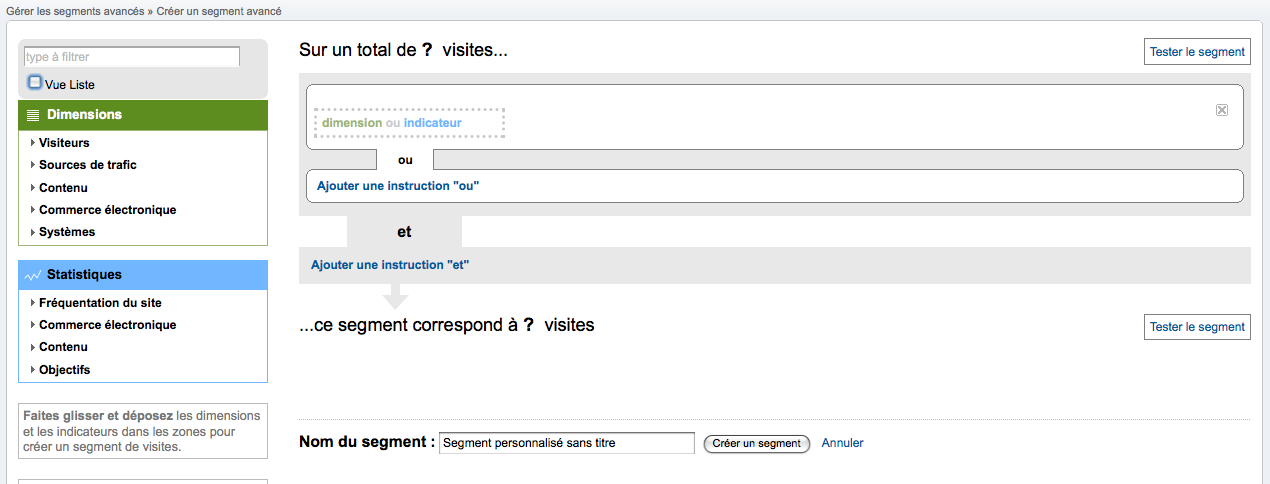Click the top Tester le segment button
The height and width of the screenshot is (484, 1270).
(1197, 52)
